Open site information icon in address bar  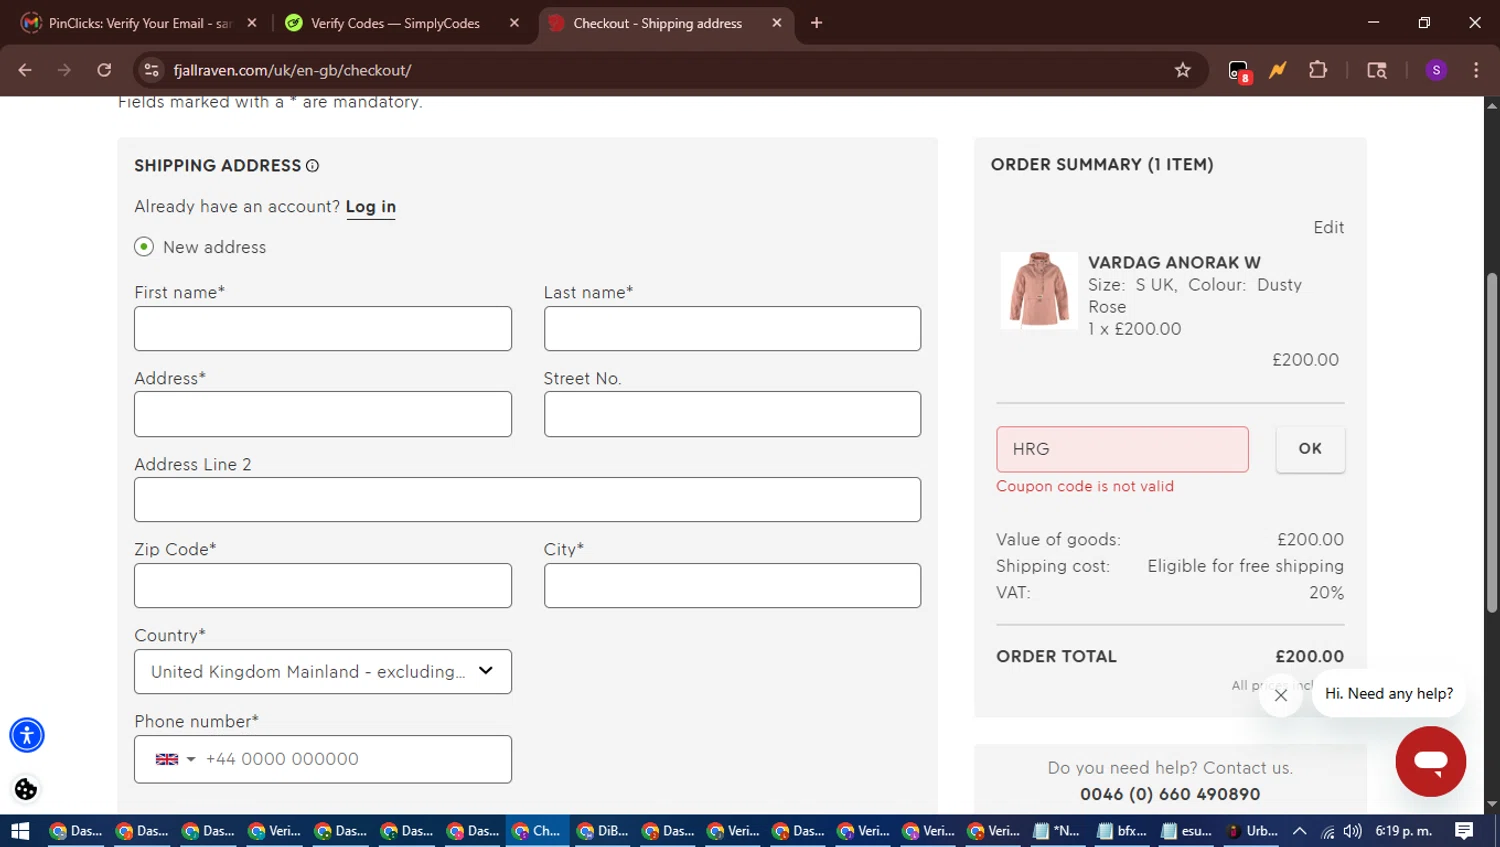click(x=152, y=70)
